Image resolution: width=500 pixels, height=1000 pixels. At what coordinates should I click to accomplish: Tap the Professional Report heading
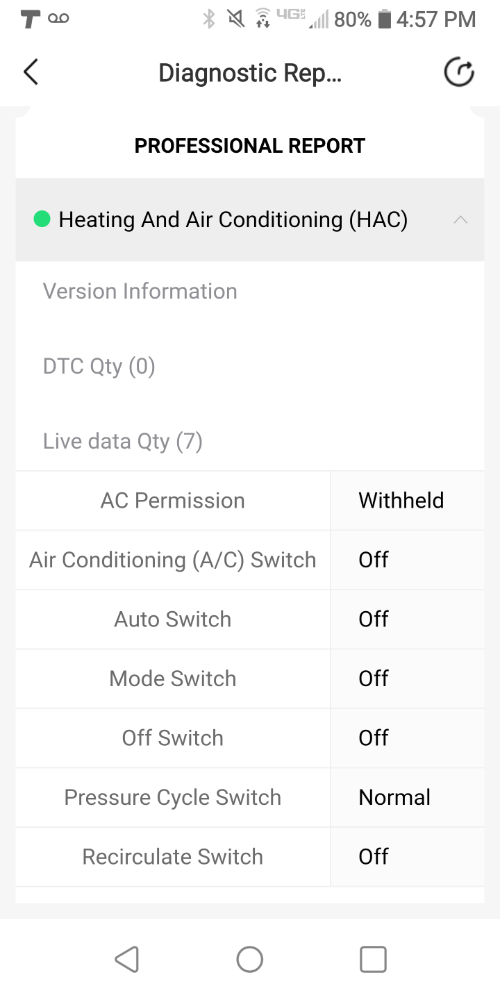(249, 145)
